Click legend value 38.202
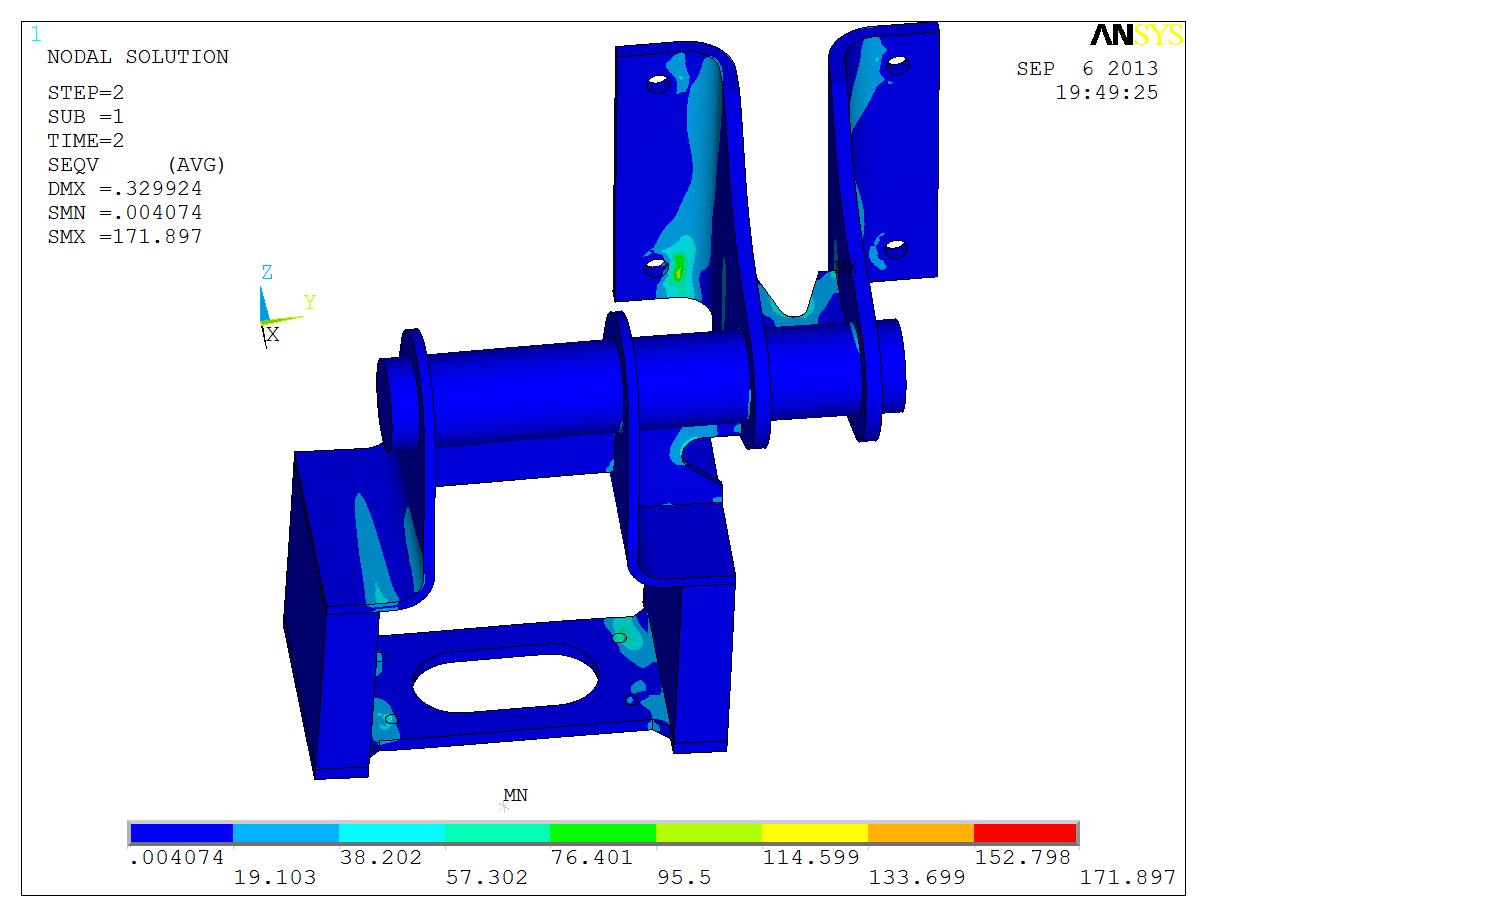Image resolution: width=1487 pixels, height=917 pixels. [x=381, y=858]
